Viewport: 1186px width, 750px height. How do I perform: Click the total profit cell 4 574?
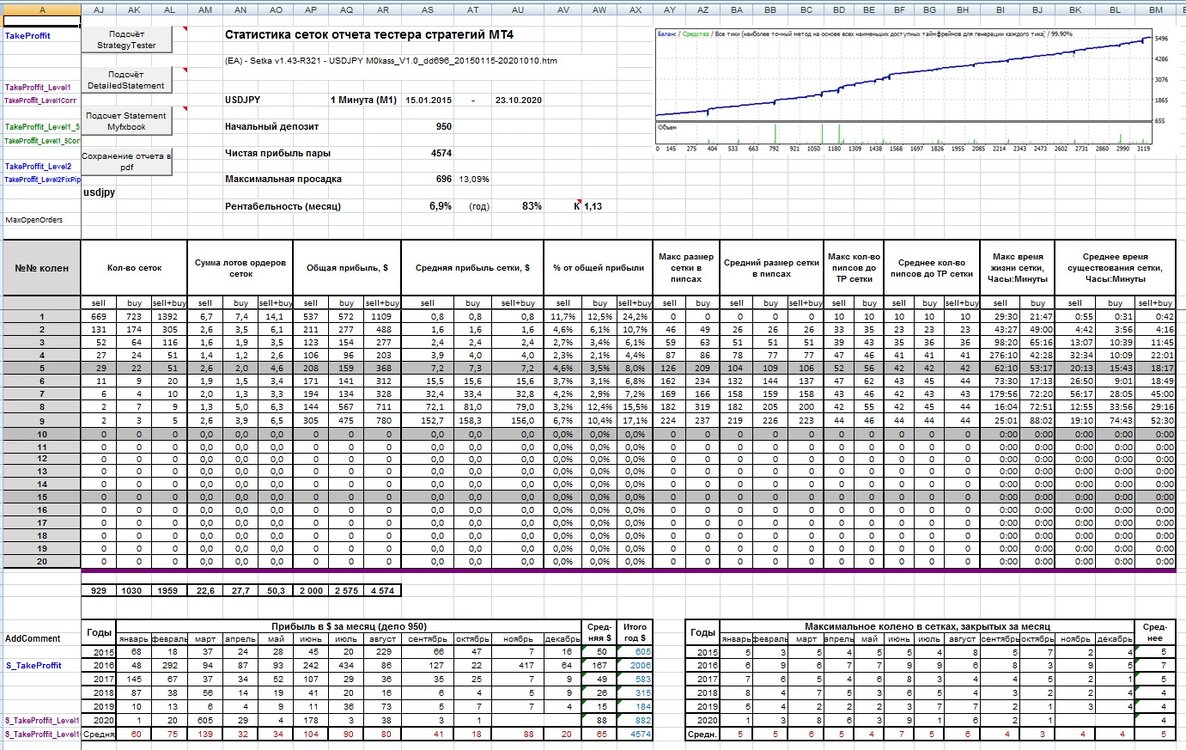point(383,590)
